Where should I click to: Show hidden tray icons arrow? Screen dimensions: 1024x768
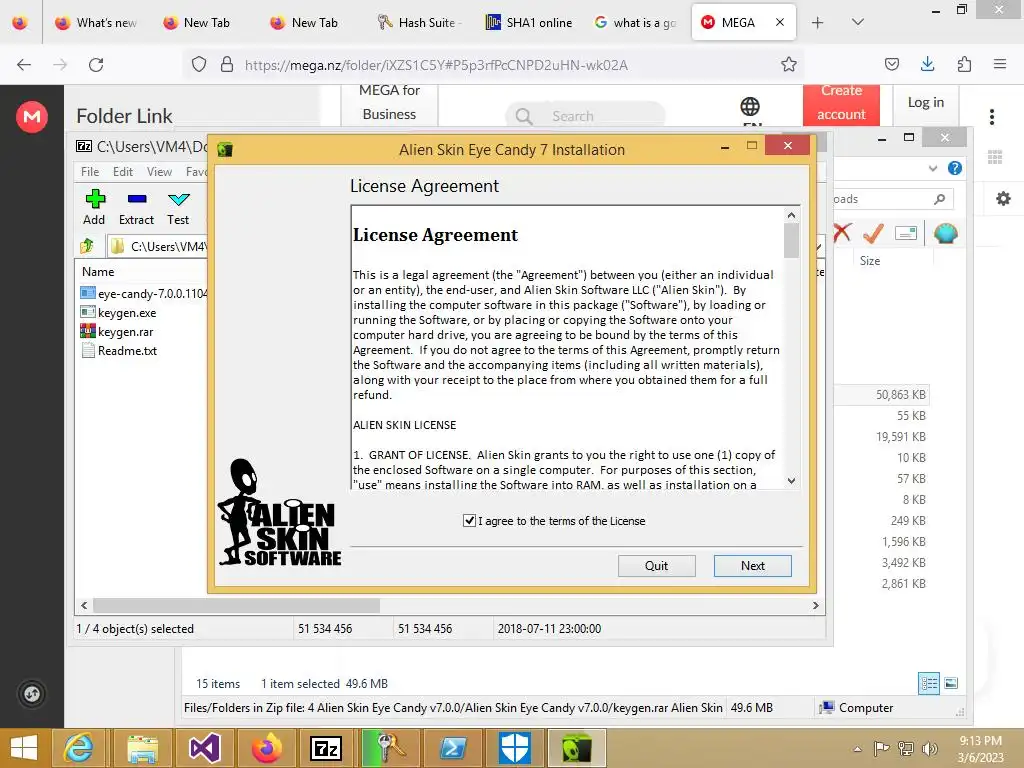[857, 749]
